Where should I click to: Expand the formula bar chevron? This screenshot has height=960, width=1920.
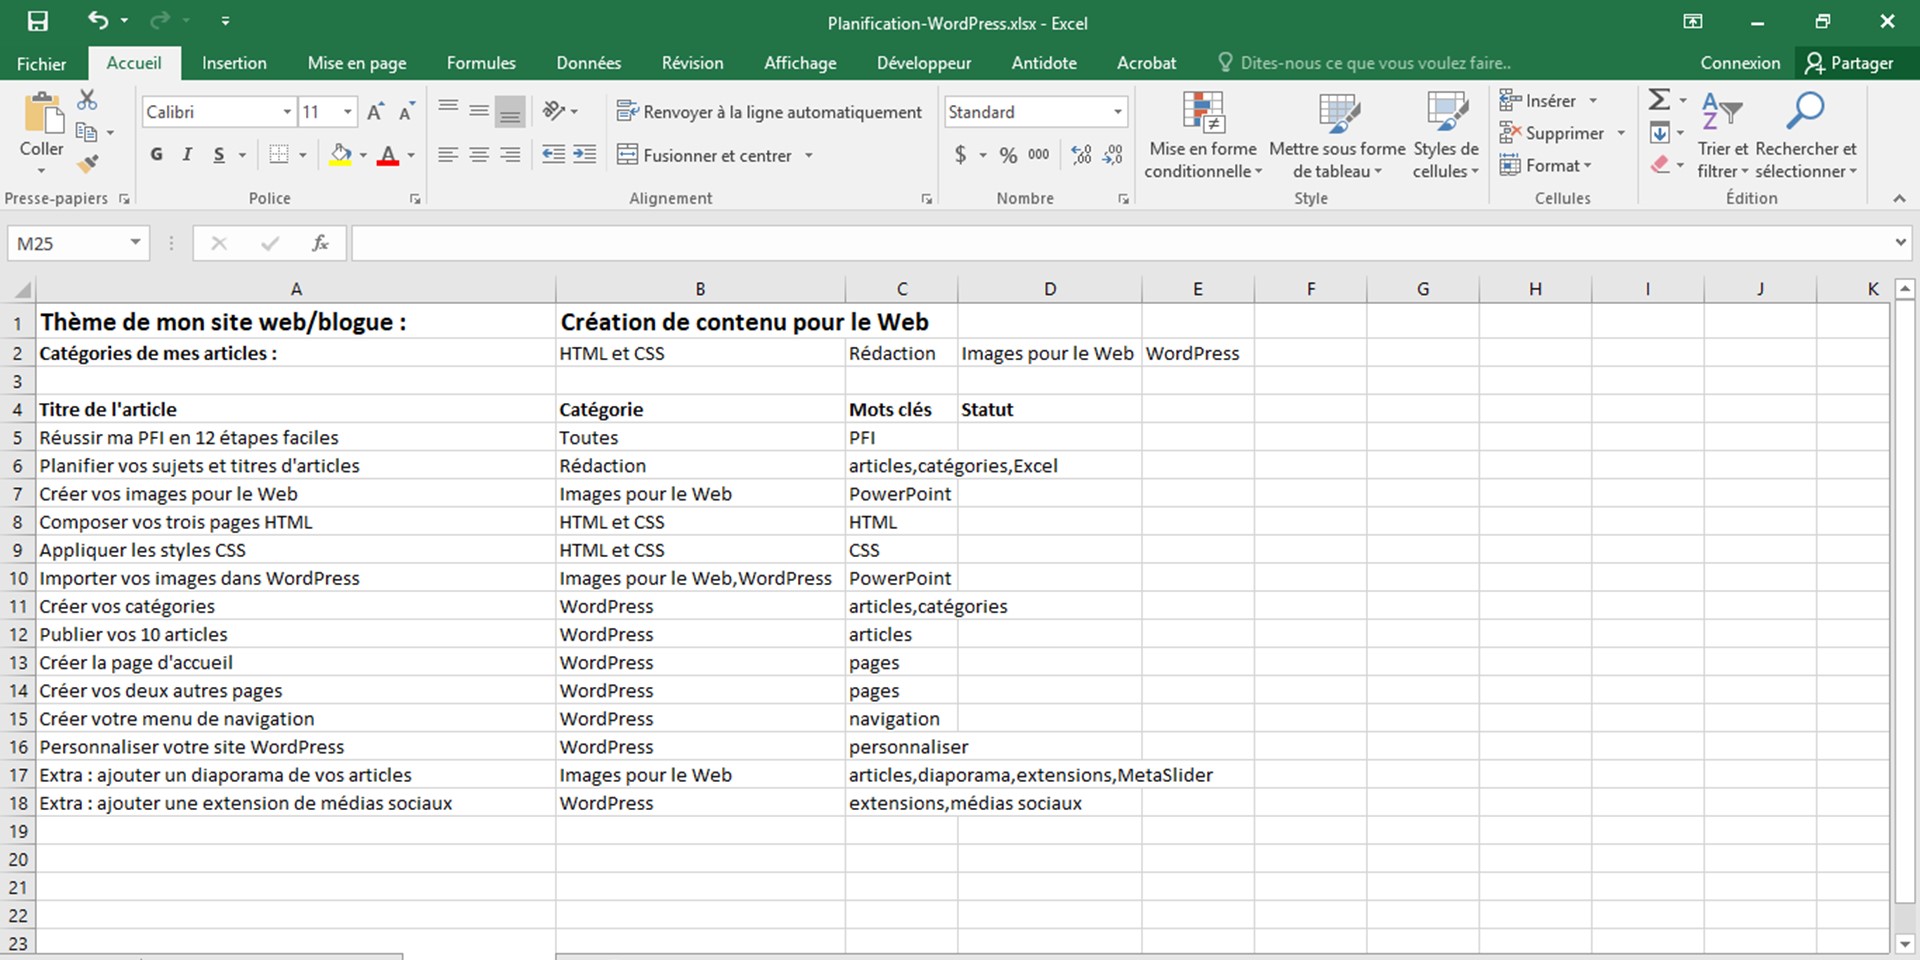tap(1901, 243)
